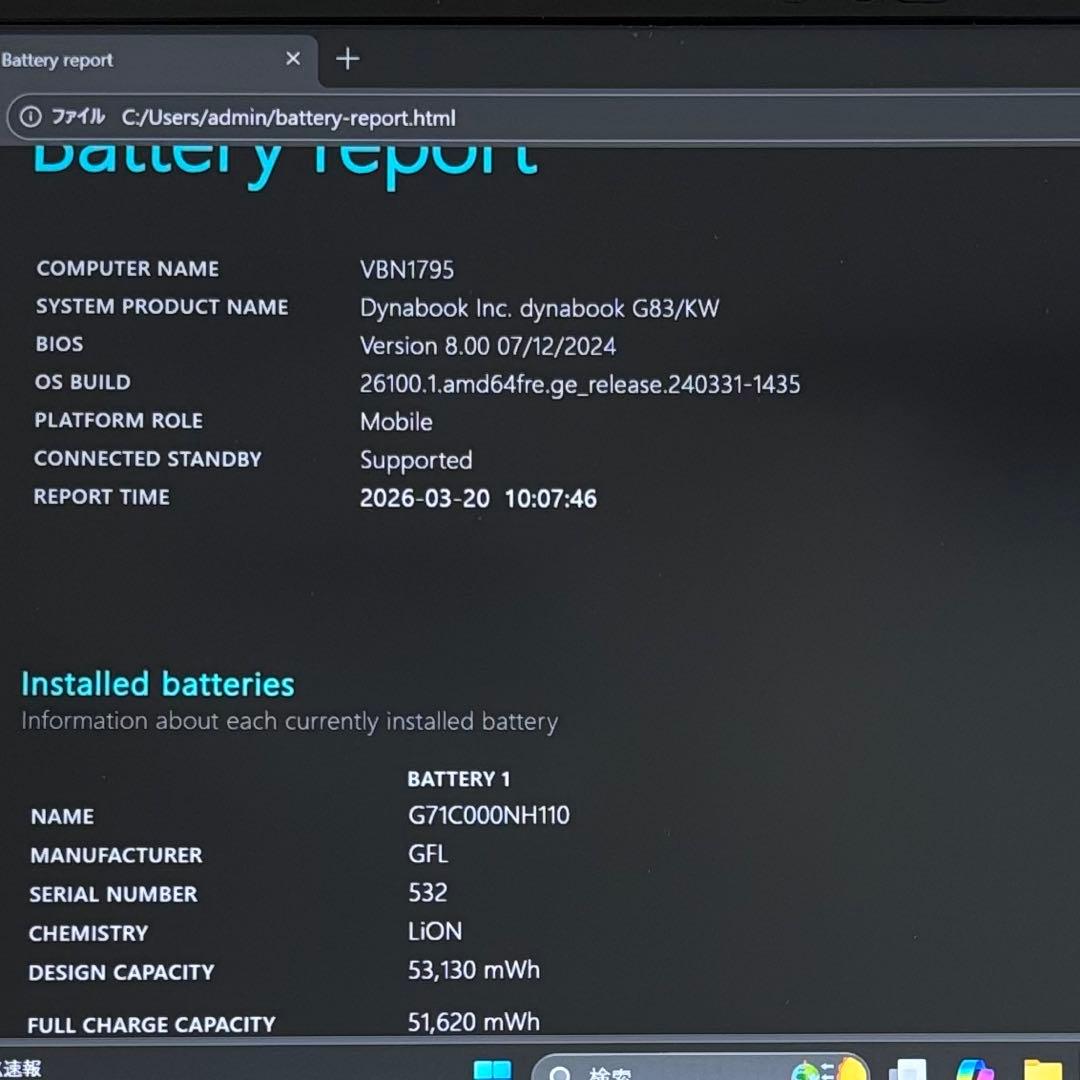Screen dimensions: 1080x1080
Task: Click the MANUFACTURER label
Action: point(116,855)
